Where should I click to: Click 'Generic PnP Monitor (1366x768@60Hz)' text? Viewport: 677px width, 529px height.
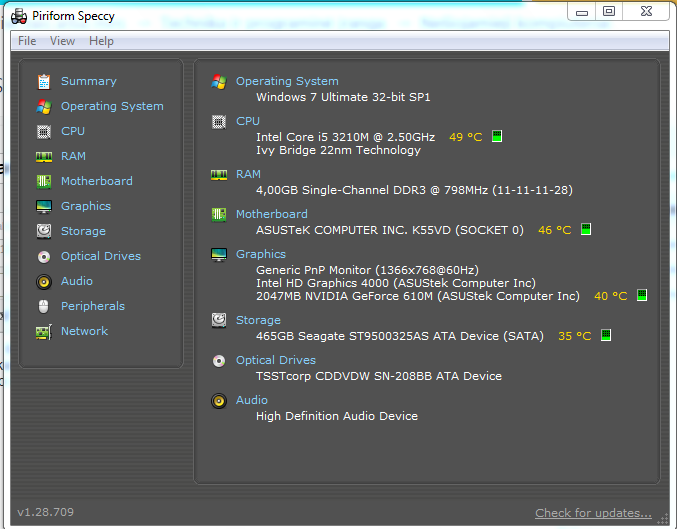coord(367,270)
